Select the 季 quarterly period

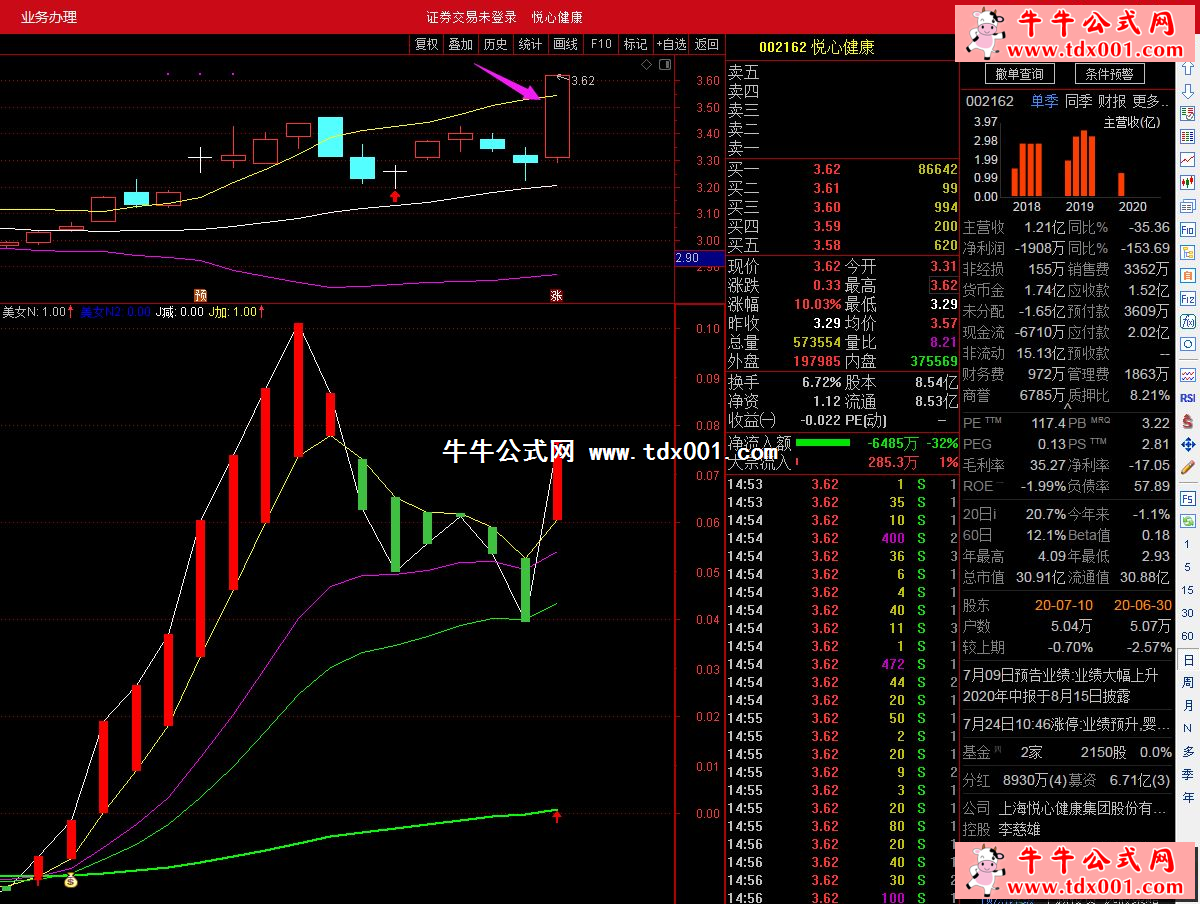pyautogui.click(x=1188, y=775)
